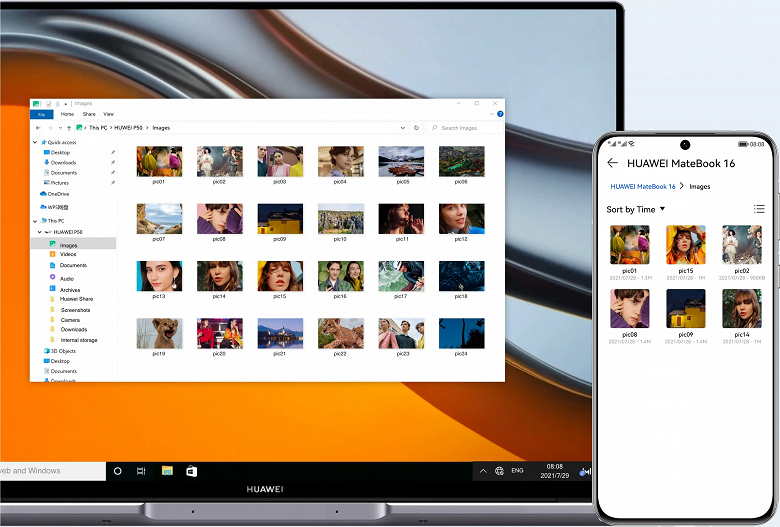Viewport: 780px width, 527px height.
Task: Open the Sort by Time dropdown
Action: pos(635,210)
